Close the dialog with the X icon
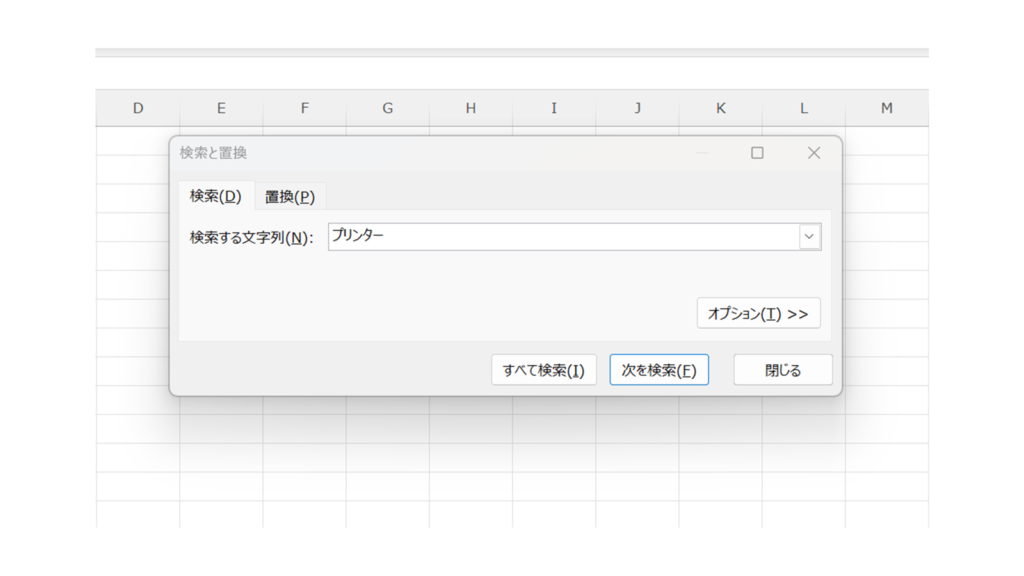The image size is (1024, 576). pos(813,153)
